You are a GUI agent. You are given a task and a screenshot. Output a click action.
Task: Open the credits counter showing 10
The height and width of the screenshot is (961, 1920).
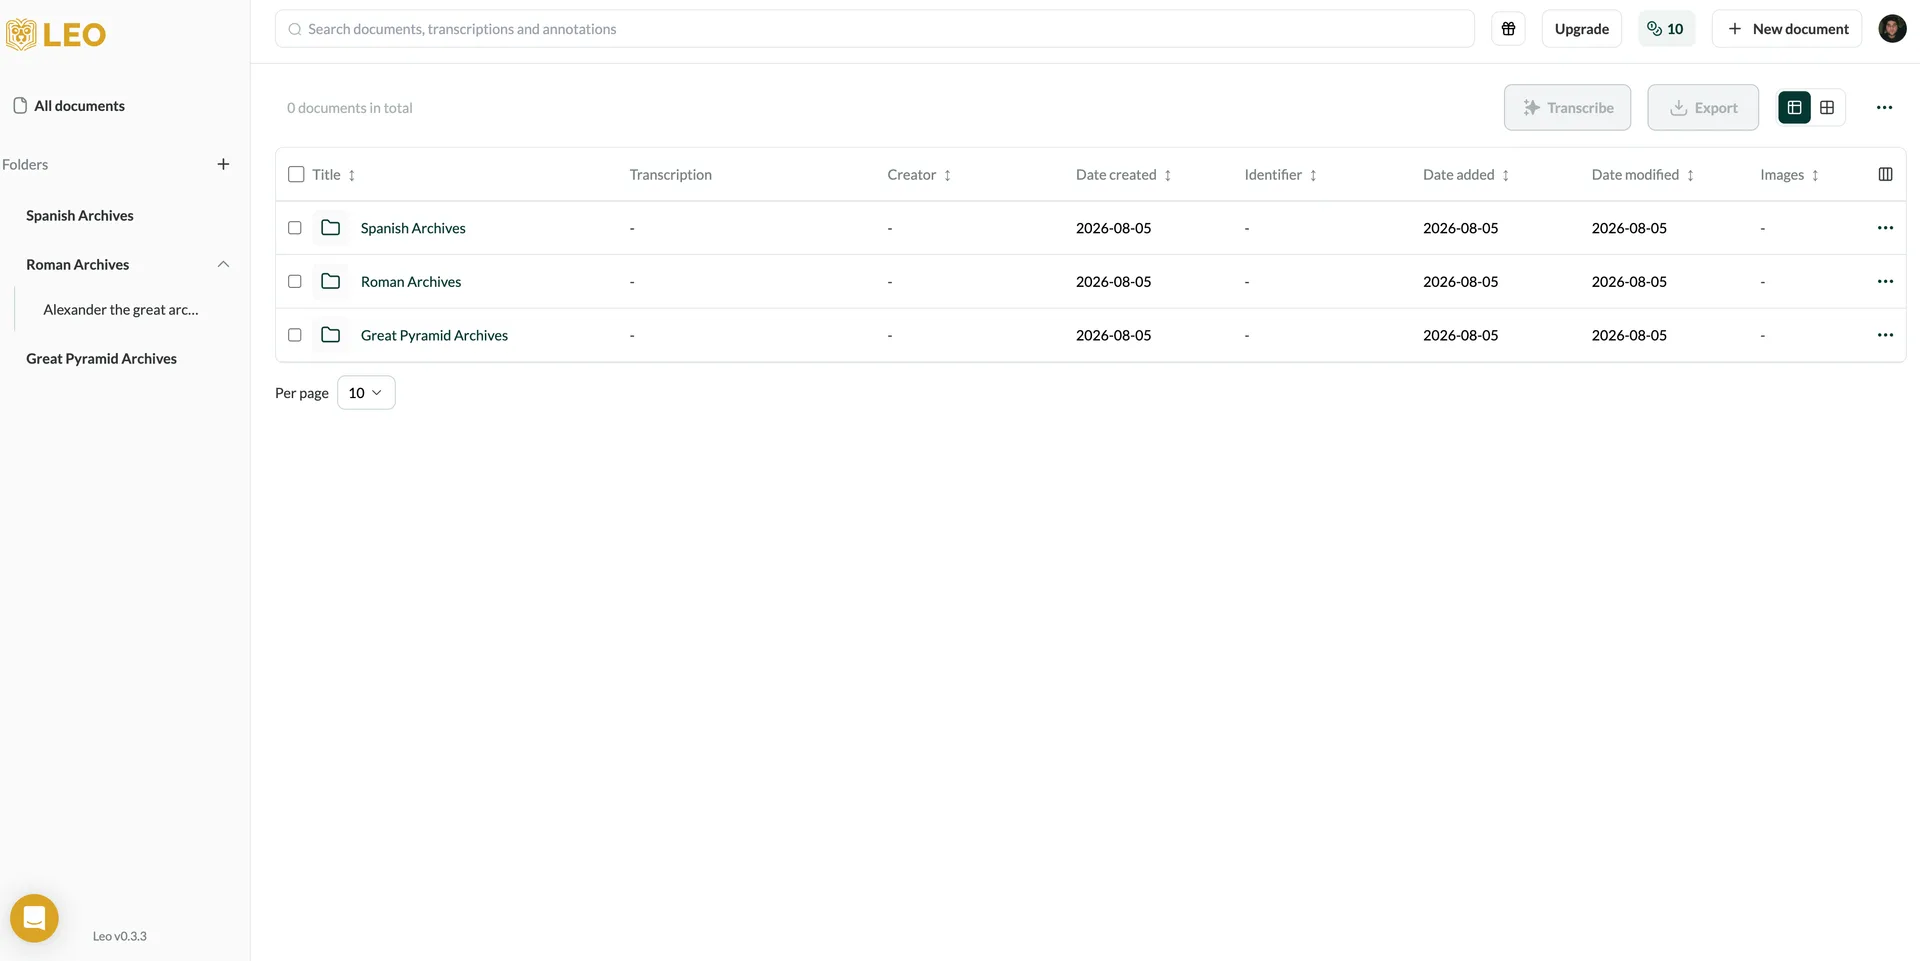coord(1666,29)
